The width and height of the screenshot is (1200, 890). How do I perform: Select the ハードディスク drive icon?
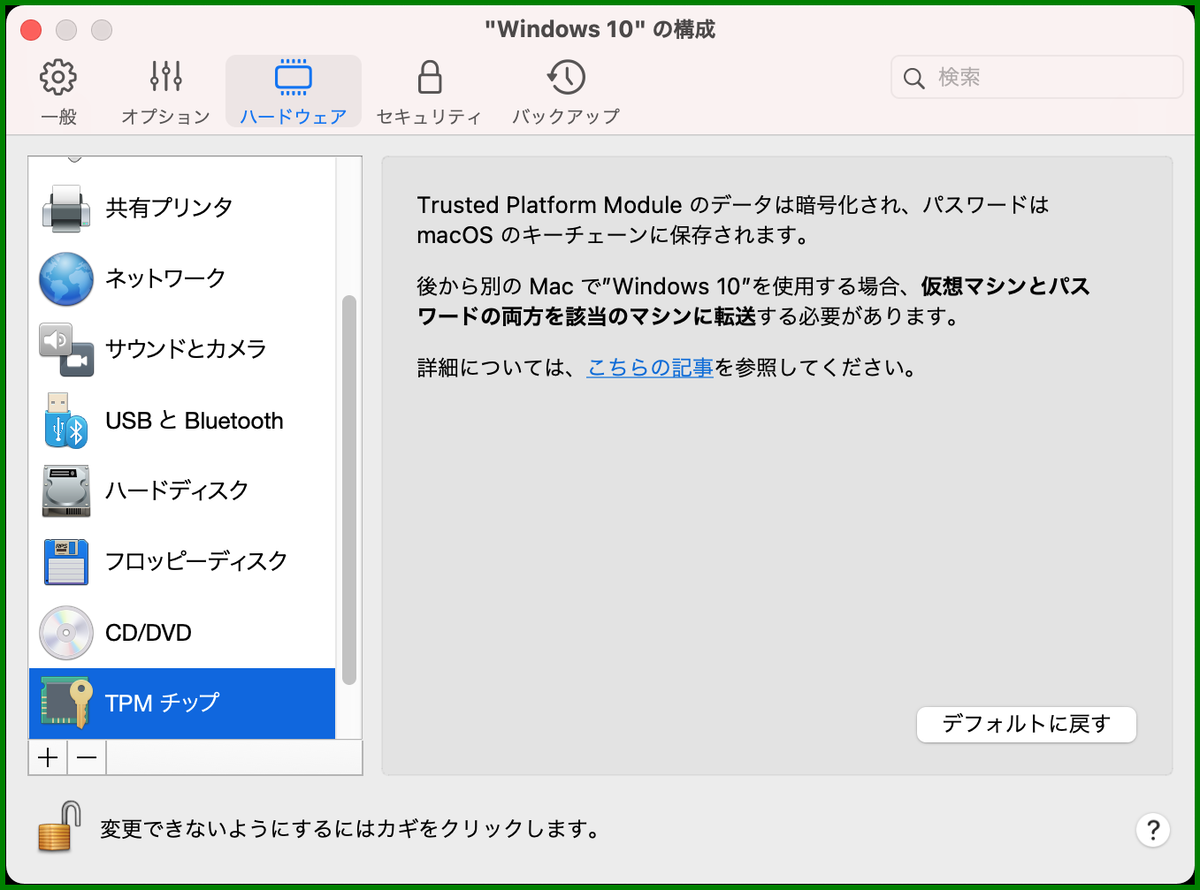[66, 490]
